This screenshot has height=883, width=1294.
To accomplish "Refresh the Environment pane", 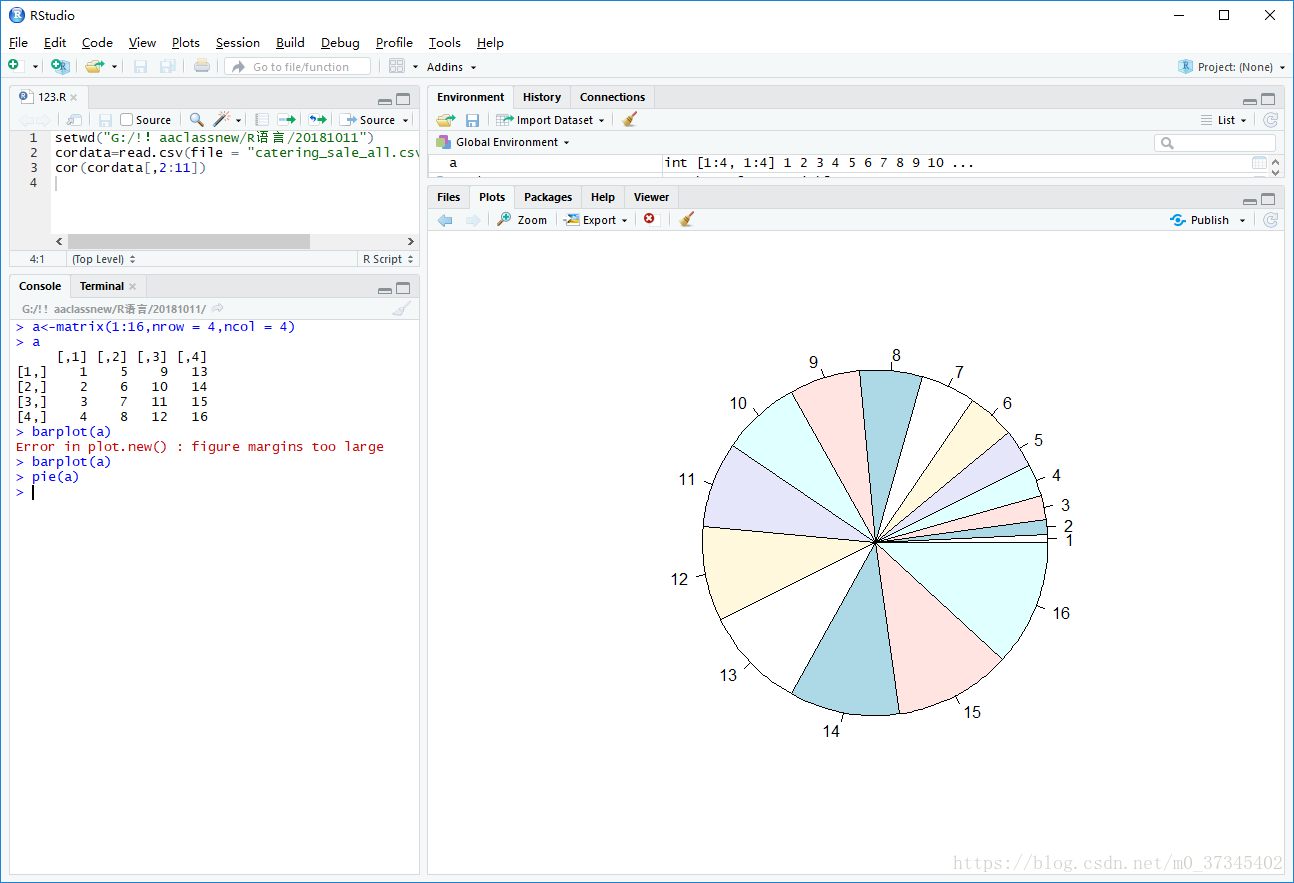I will coord(1270,120).
